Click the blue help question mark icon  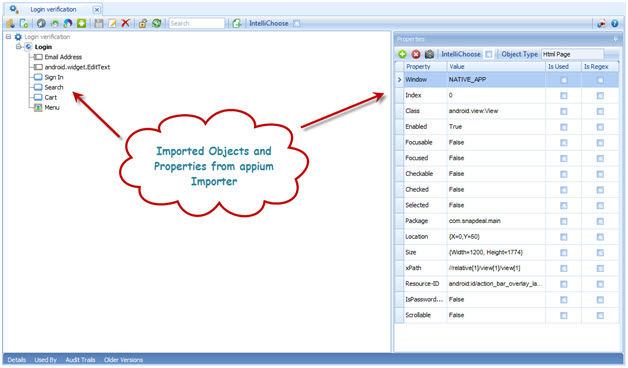(614, 24)
